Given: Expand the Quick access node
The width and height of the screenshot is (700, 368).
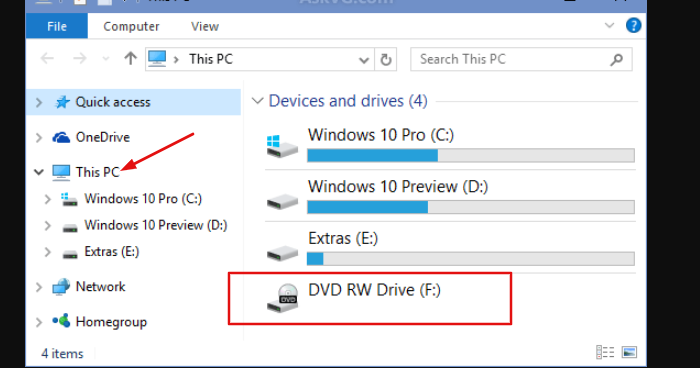Looking at the screenshot, I should click(x=39, y=102).
